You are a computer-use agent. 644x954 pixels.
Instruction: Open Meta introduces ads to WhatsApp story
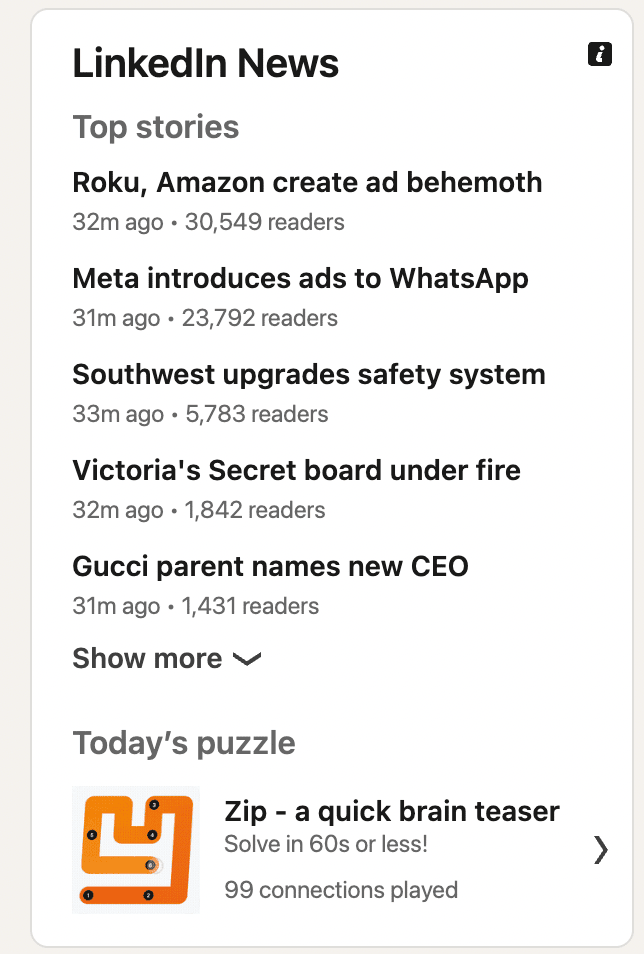(300, 279)
